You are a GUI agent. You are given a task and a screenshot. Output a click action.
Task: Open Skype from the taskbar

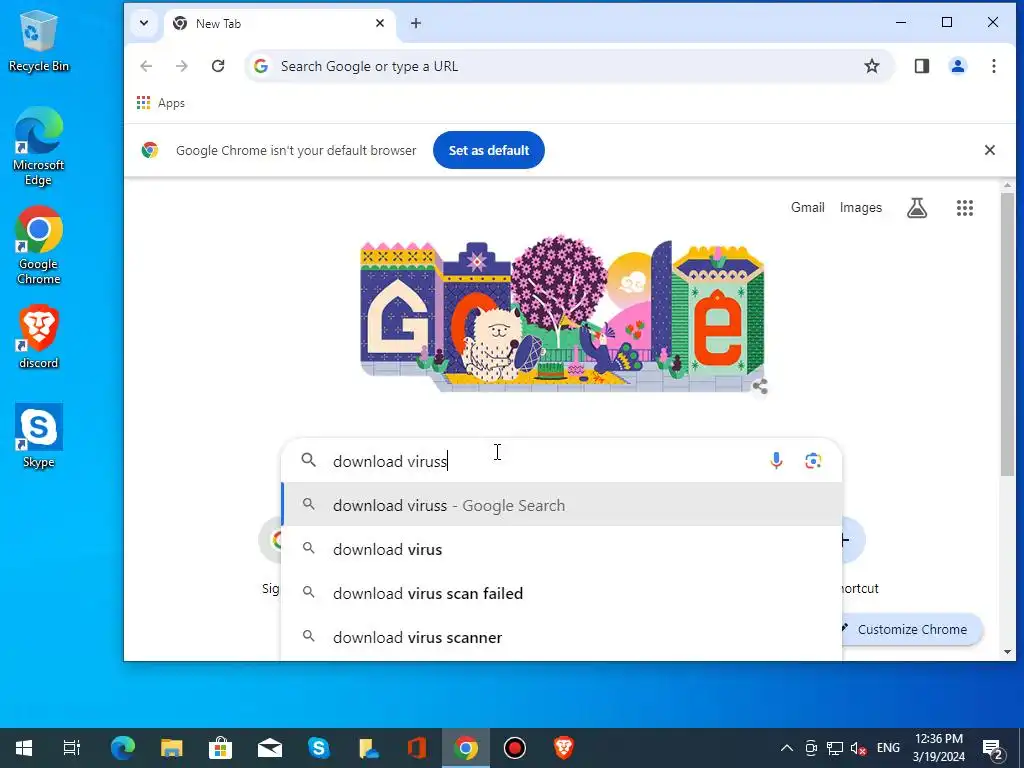click(318, 748)
